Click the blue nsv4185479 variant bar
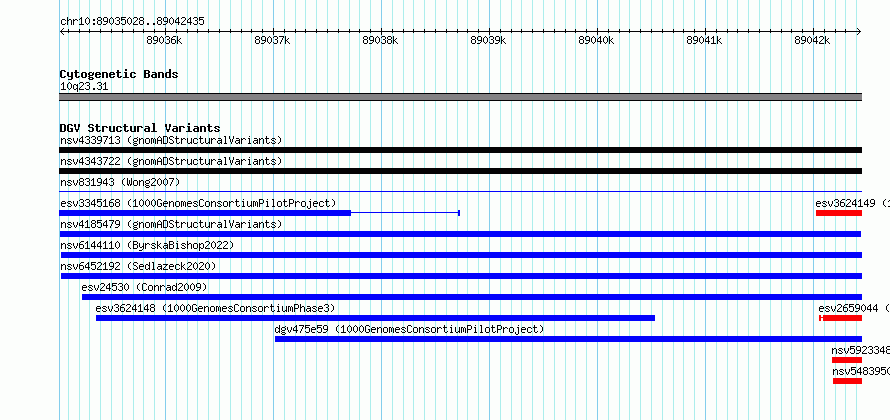The width and height of the screenshot is (890, 420). [x=460, y=234]
